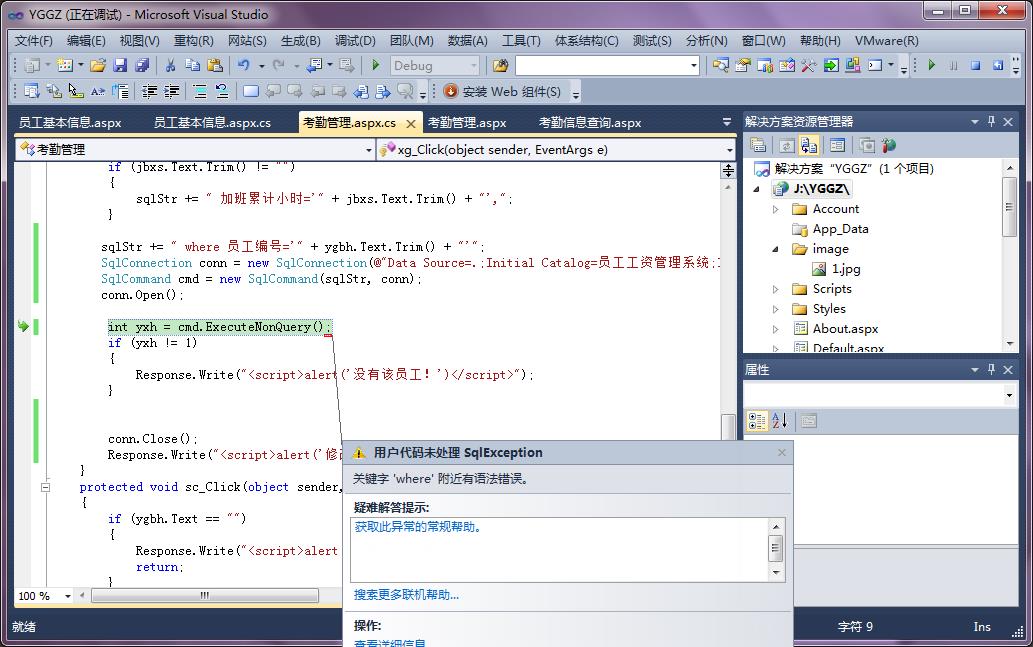Click the Comment Out Selected Lines icon
This screenshot has width=1033, height=647.
pyautogui.click(x=200, y=91)
